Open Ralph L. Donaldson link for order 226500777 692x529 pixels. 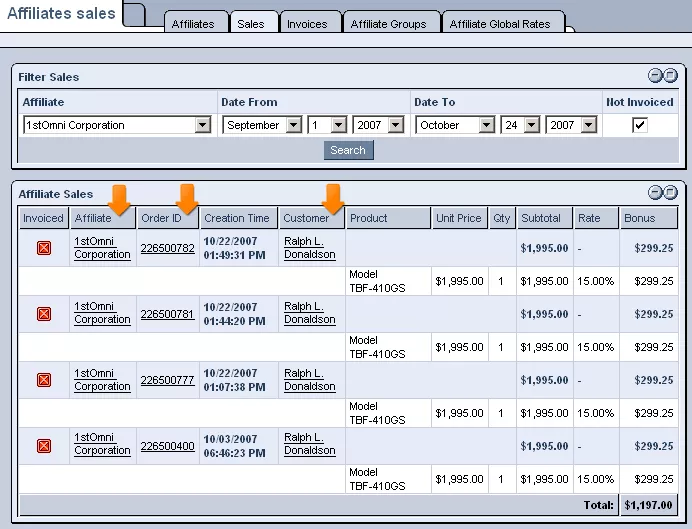pyautogui.click(x=309, y=380)
